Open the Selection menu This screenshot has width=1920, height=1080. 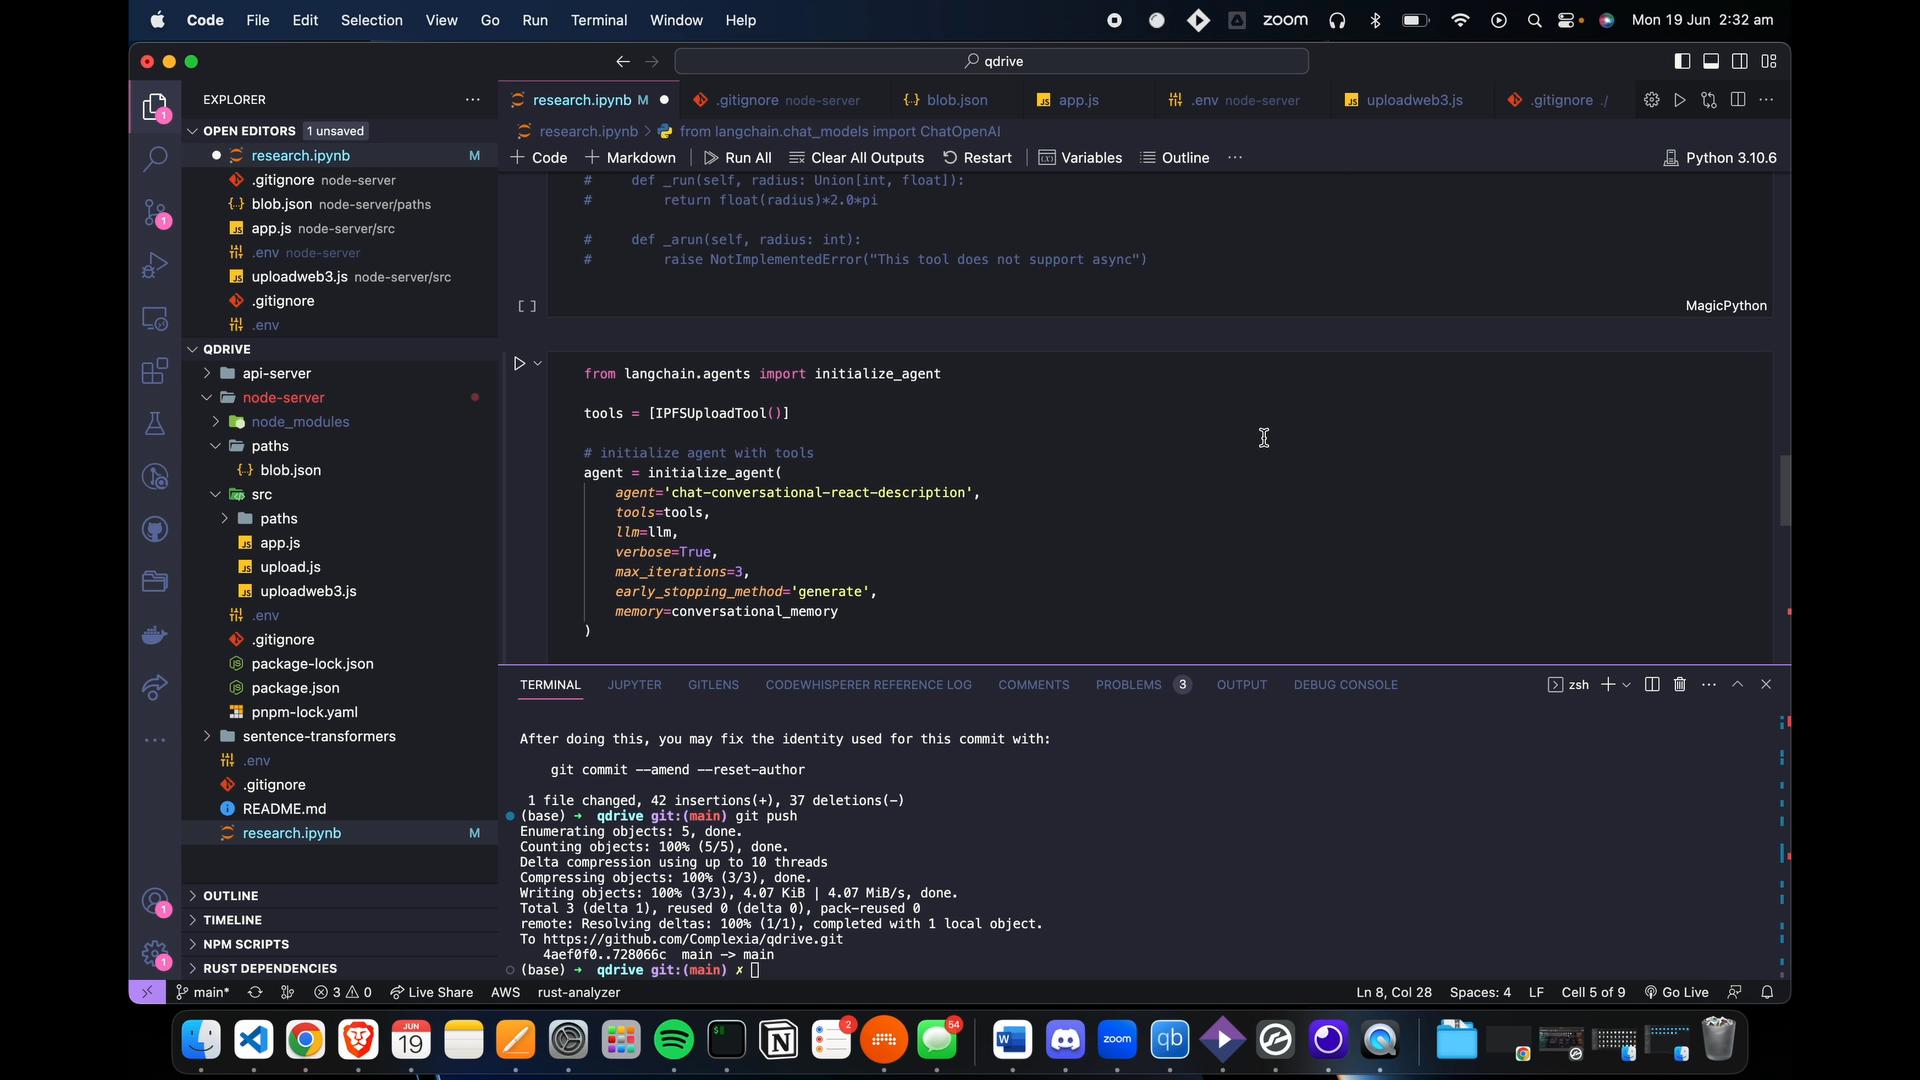pos(371,20)
